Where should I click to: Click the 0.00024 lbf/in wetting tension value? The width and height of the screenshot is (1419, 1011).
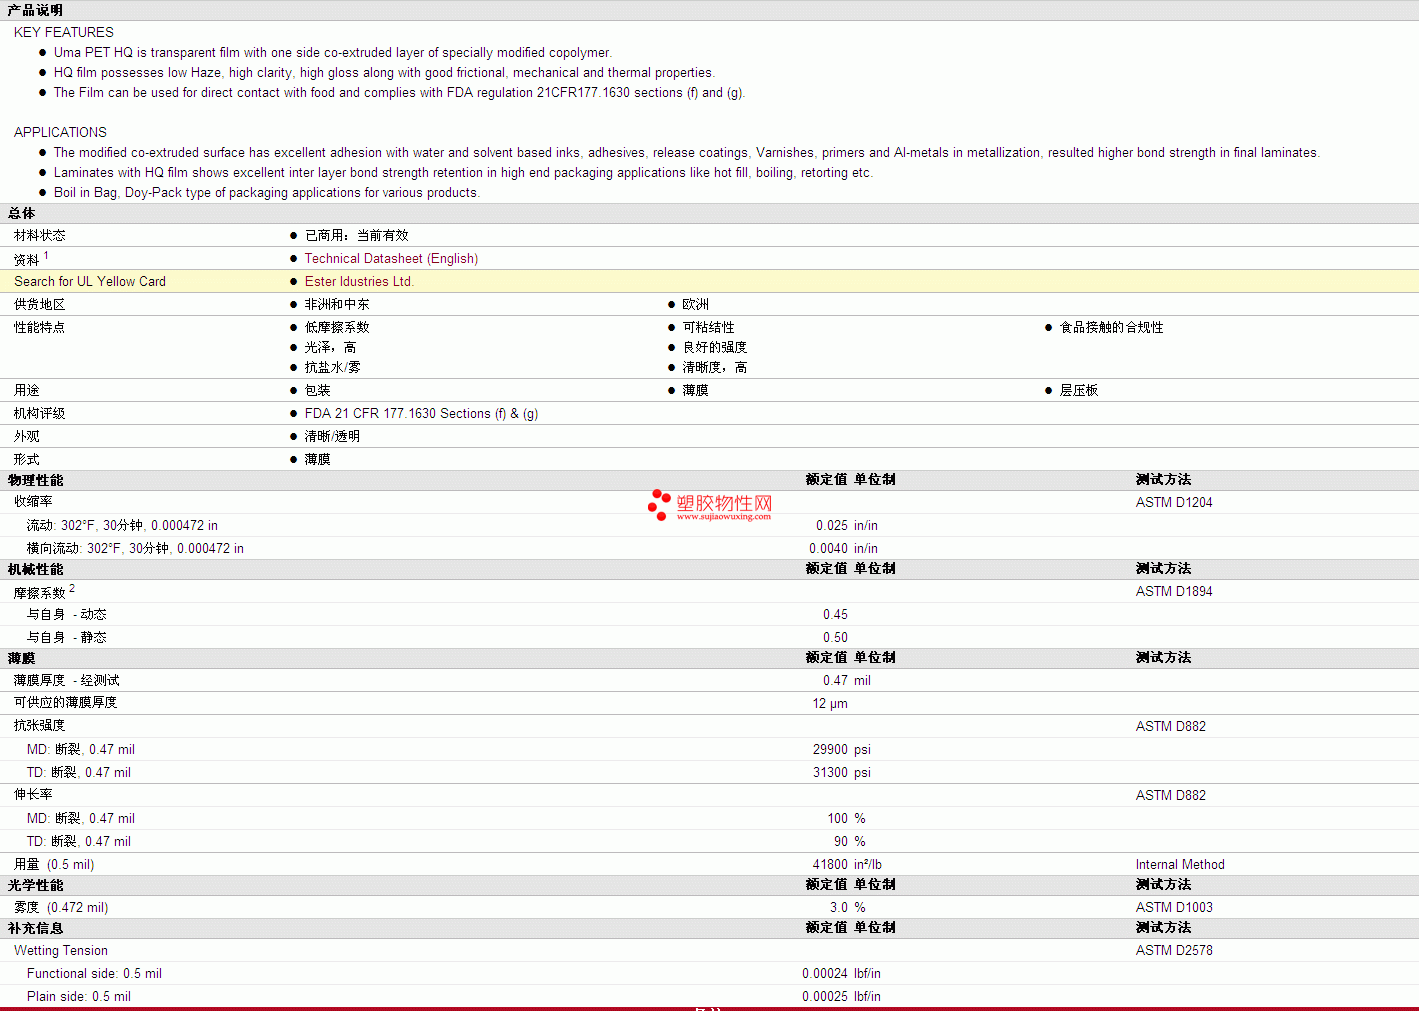click(841, 973)
